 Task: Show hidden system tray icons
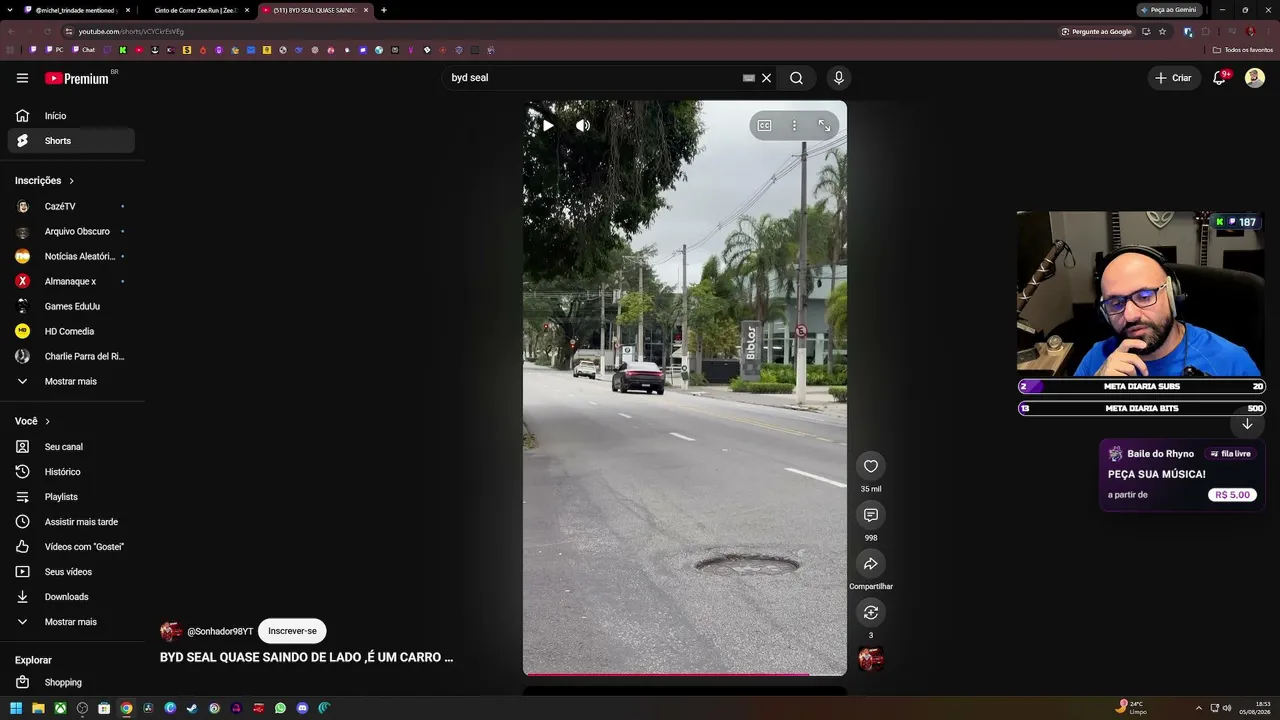click(1199, 708)
